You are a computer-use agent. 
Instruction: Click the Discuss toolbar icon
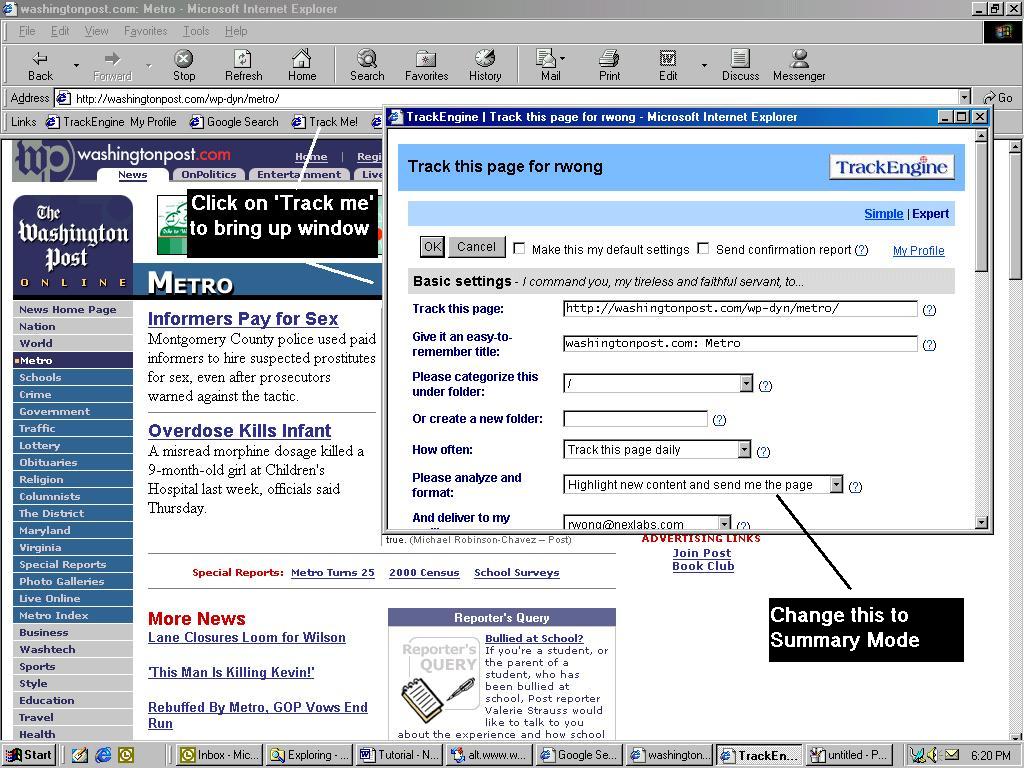pos(741,66)
